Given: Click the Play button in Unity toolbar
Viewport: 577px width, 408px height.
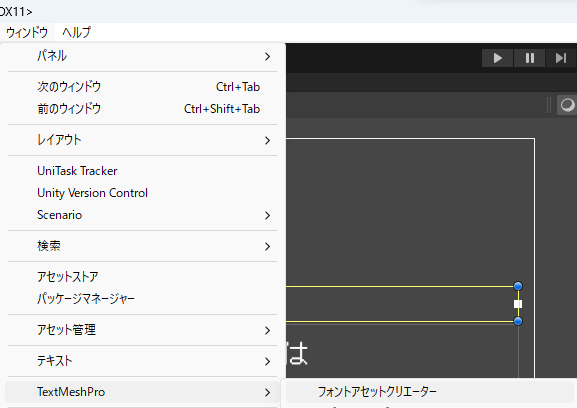Looking at the screenshot, I should (x=498, y=58).
